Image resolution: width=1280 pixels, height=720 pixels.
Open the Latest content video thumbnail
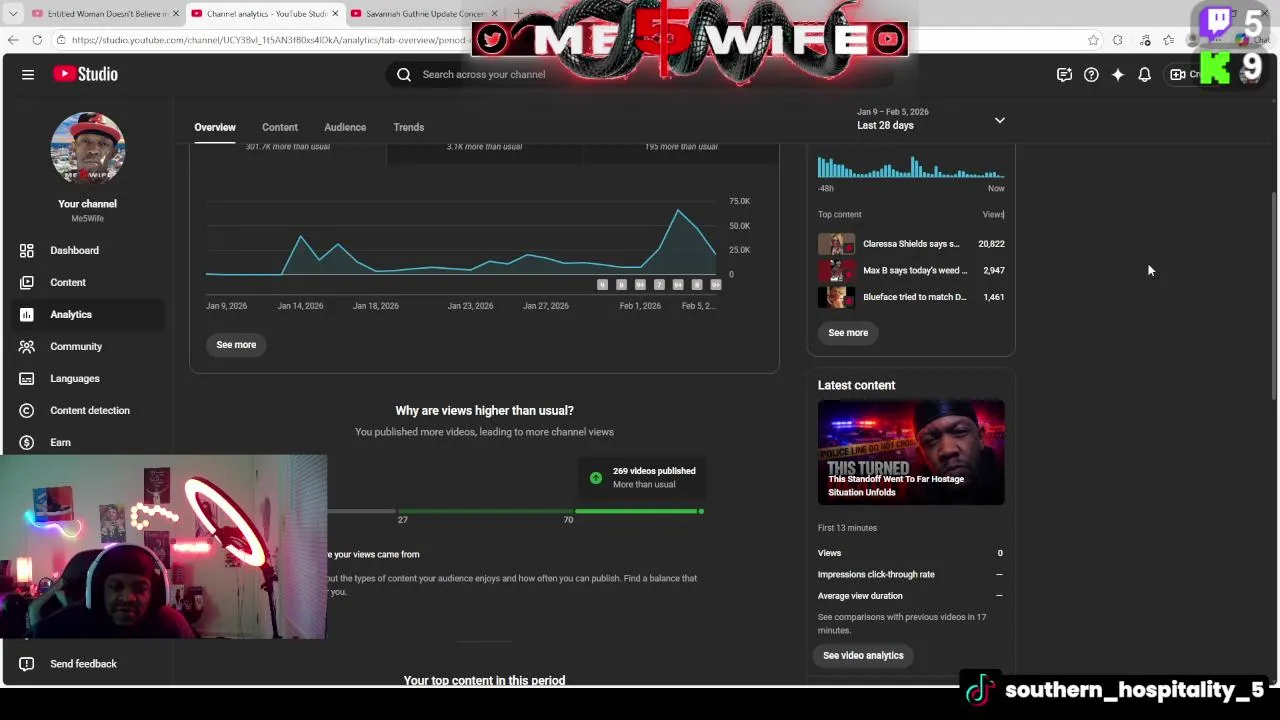click(x=911, y=452)
